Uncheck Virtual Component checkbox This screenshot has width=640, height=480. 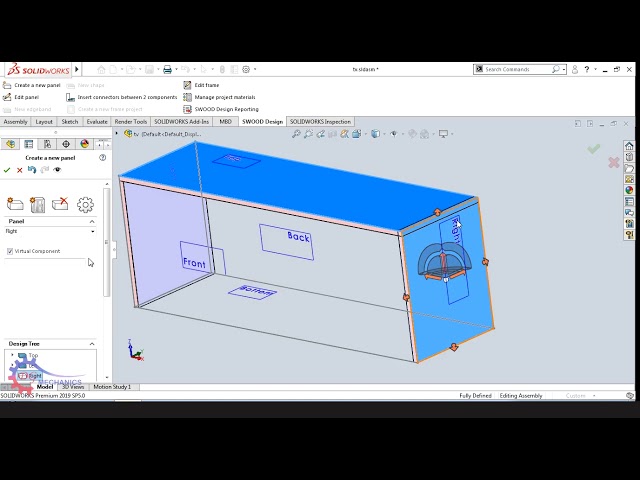(10, 251)
